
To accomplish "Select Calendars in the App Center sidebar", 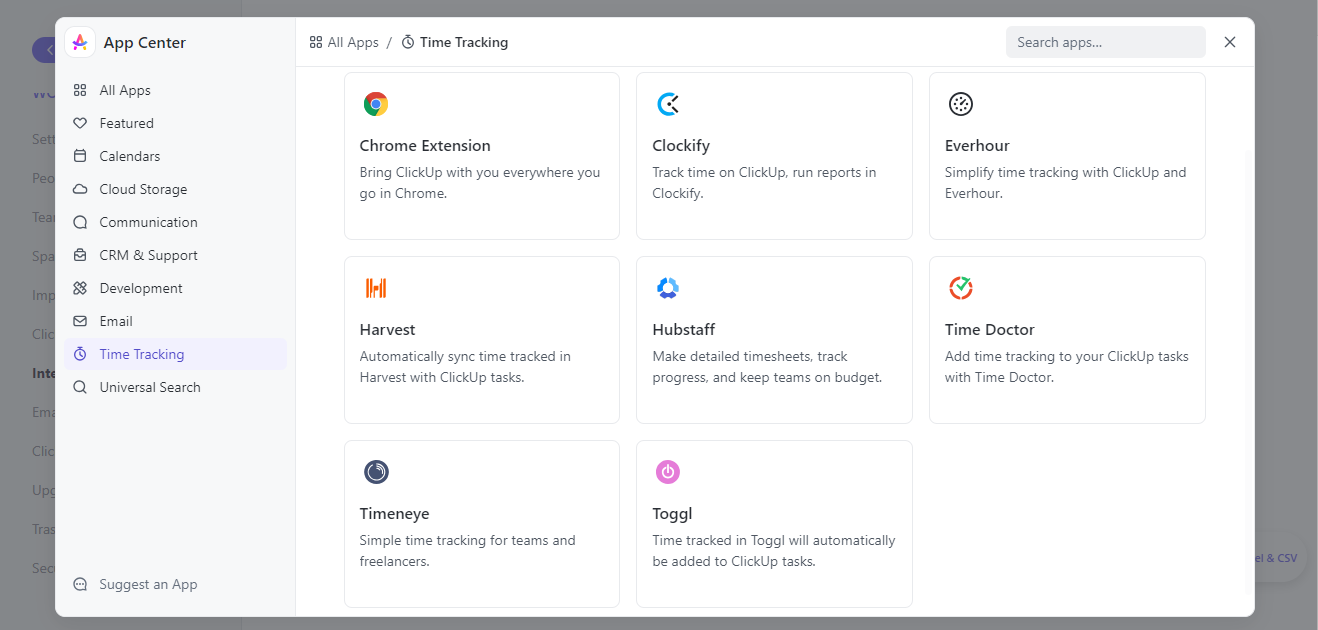I will [129, 156].
